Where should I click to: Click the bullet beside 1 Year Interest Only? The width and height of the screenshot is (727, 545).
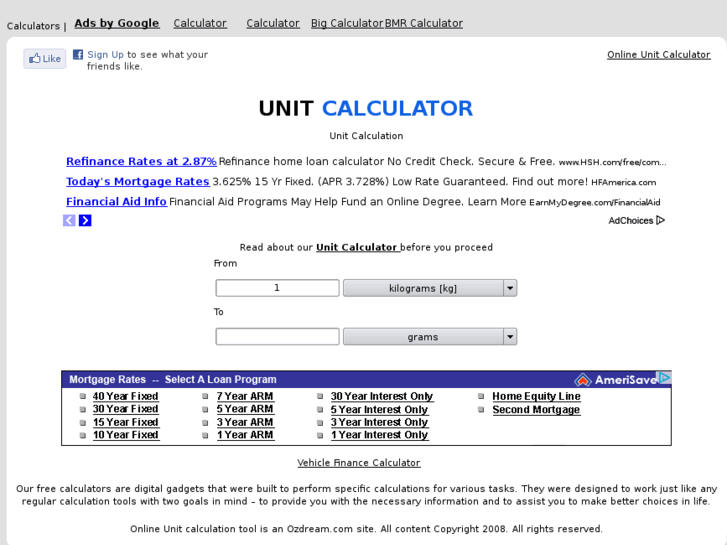(320, 435)
